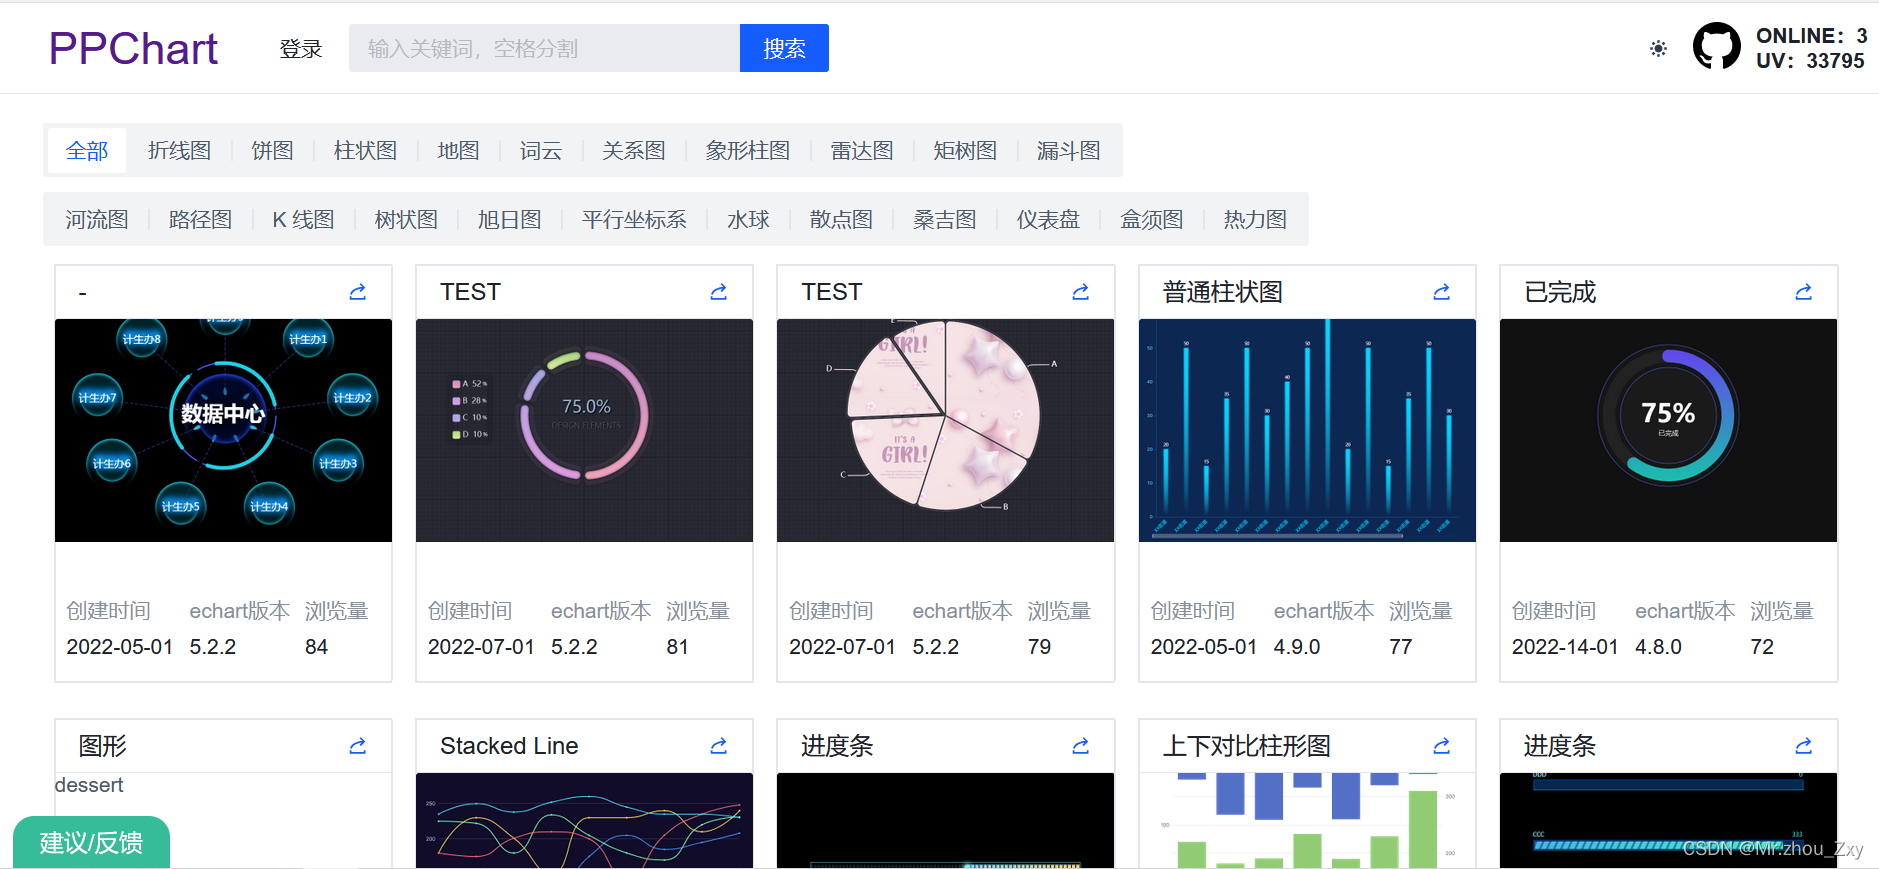Screen dimensions: 1879x869
Task: Select the 旭日图 category tab
Action: click(x=510, y=219)
